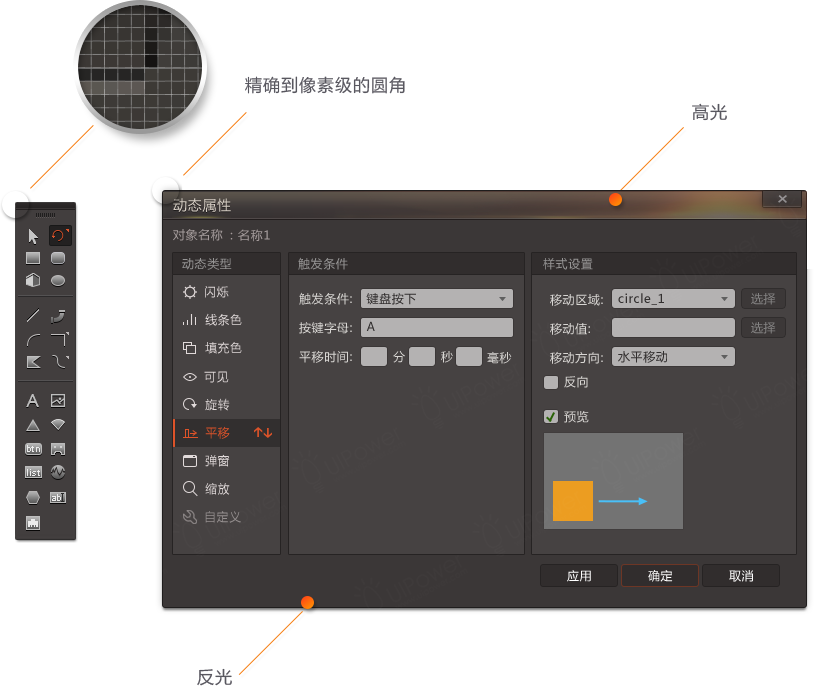Grab the toolbar grip handle at top
Screen dimensions: 814x686
coord(45,214)
